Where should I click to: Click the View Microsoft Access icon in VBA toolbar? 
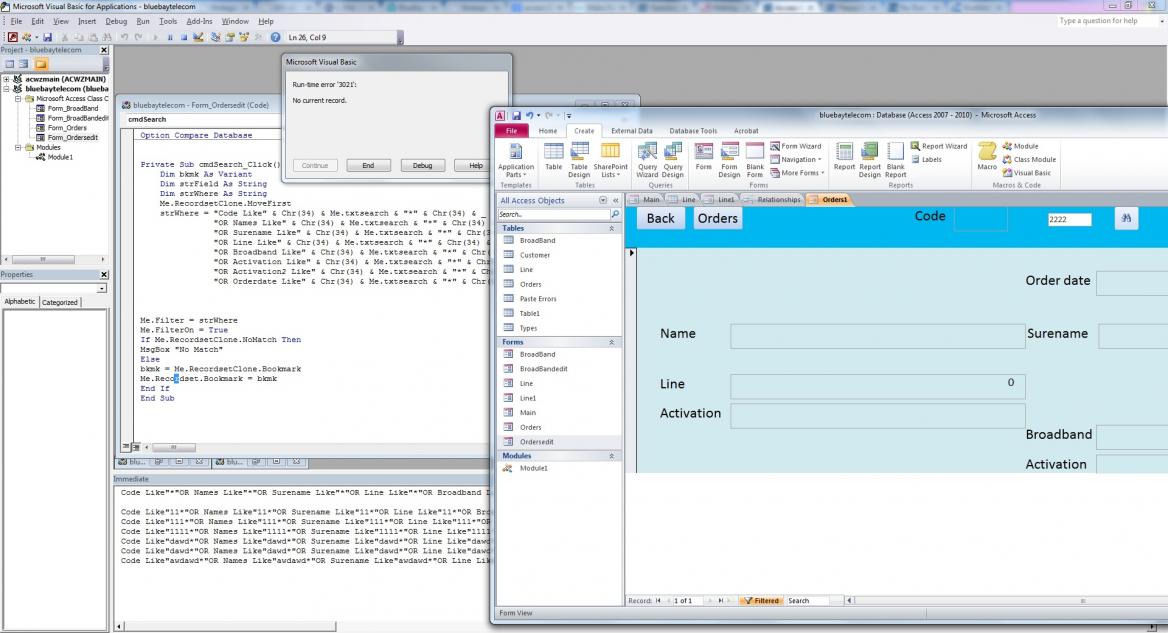click(13, 37)
